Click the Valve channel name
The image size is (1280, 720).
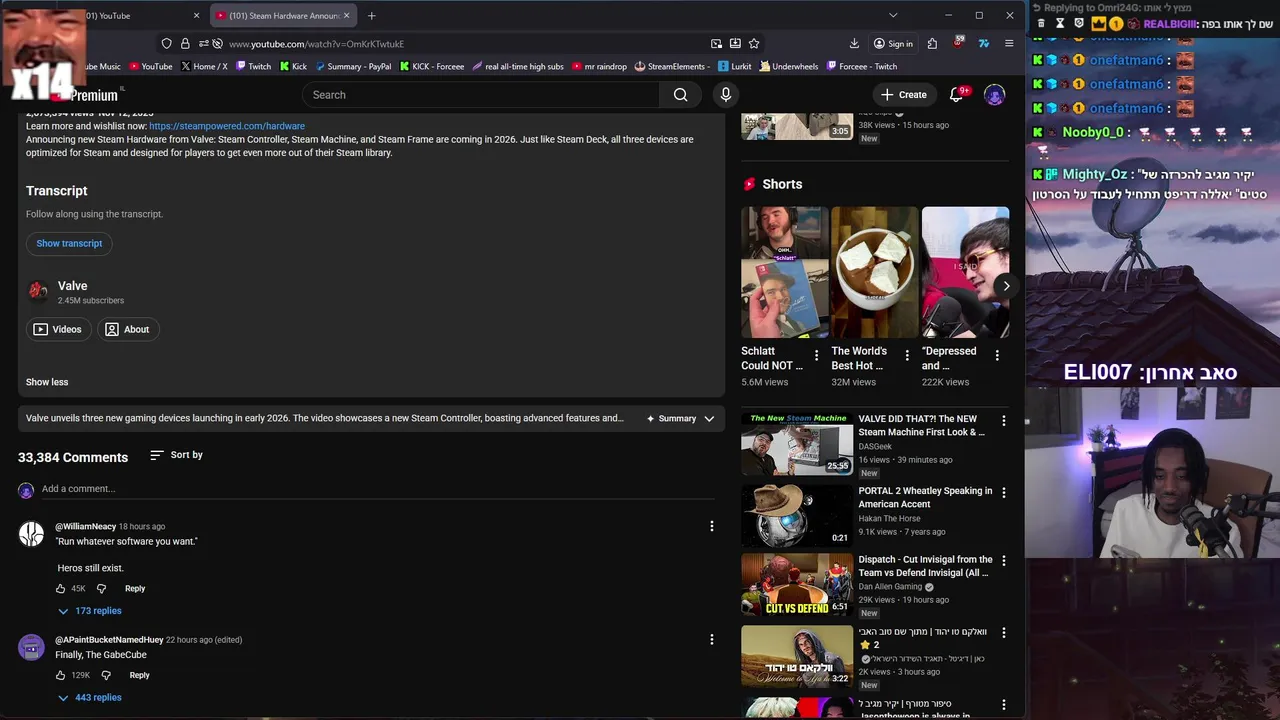coord(72,286)
